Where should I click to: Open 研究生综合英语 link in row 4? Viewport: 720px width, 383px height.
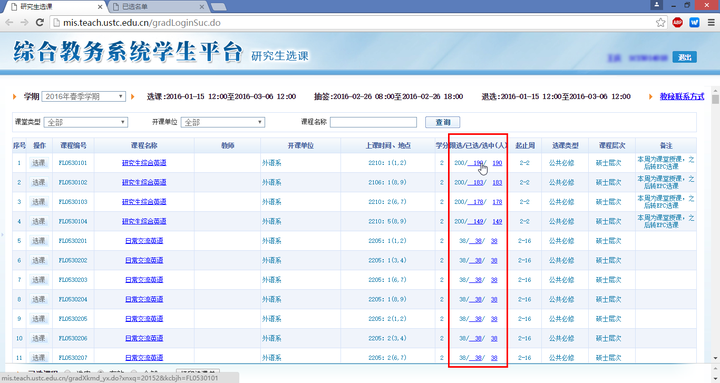(144, 221)
